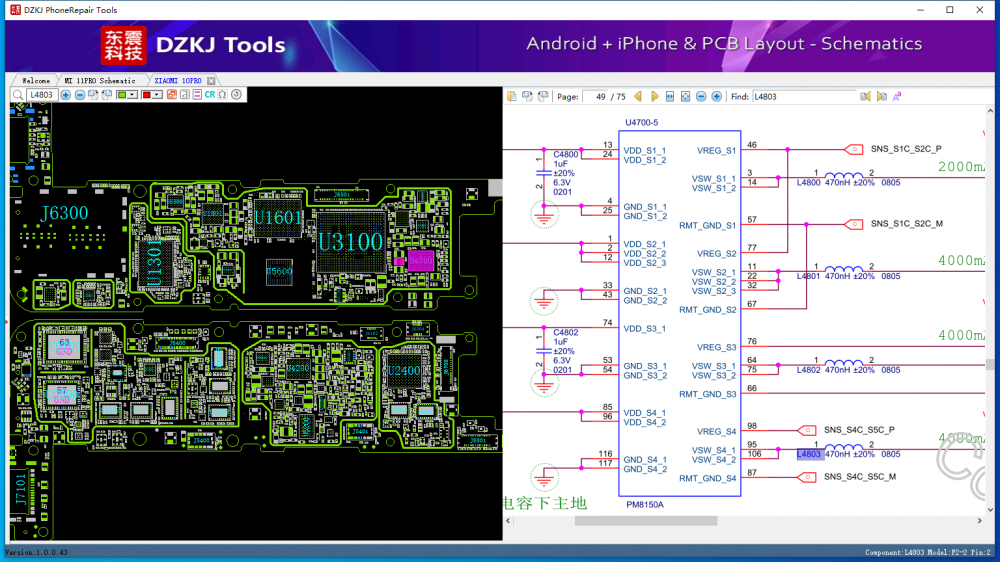This screenshot has height=562, width=1000.
Task: Click the C4802 capacitor label
Action: [566, 332]
